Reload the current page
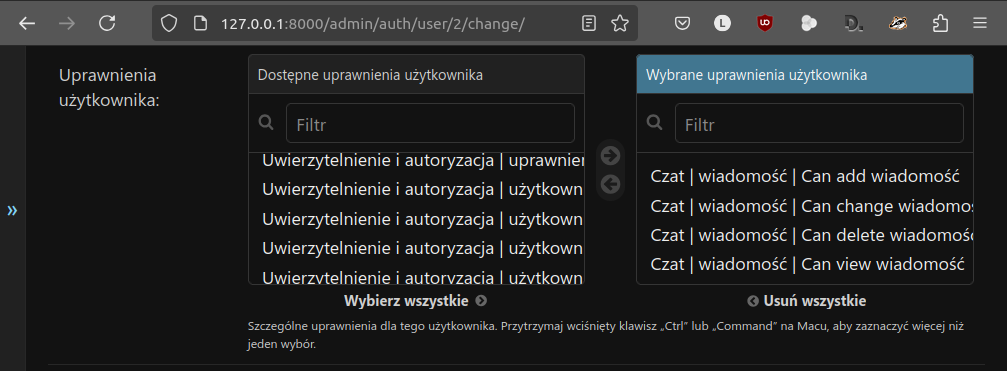 pos(107,24)
